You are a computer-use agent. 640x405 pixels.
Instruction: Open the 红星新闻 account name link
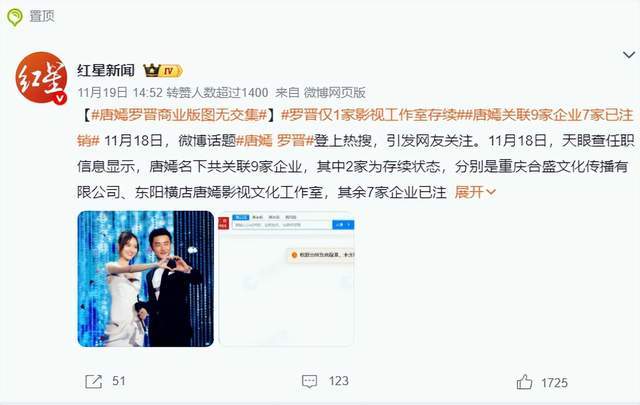(x=106, y=71)
